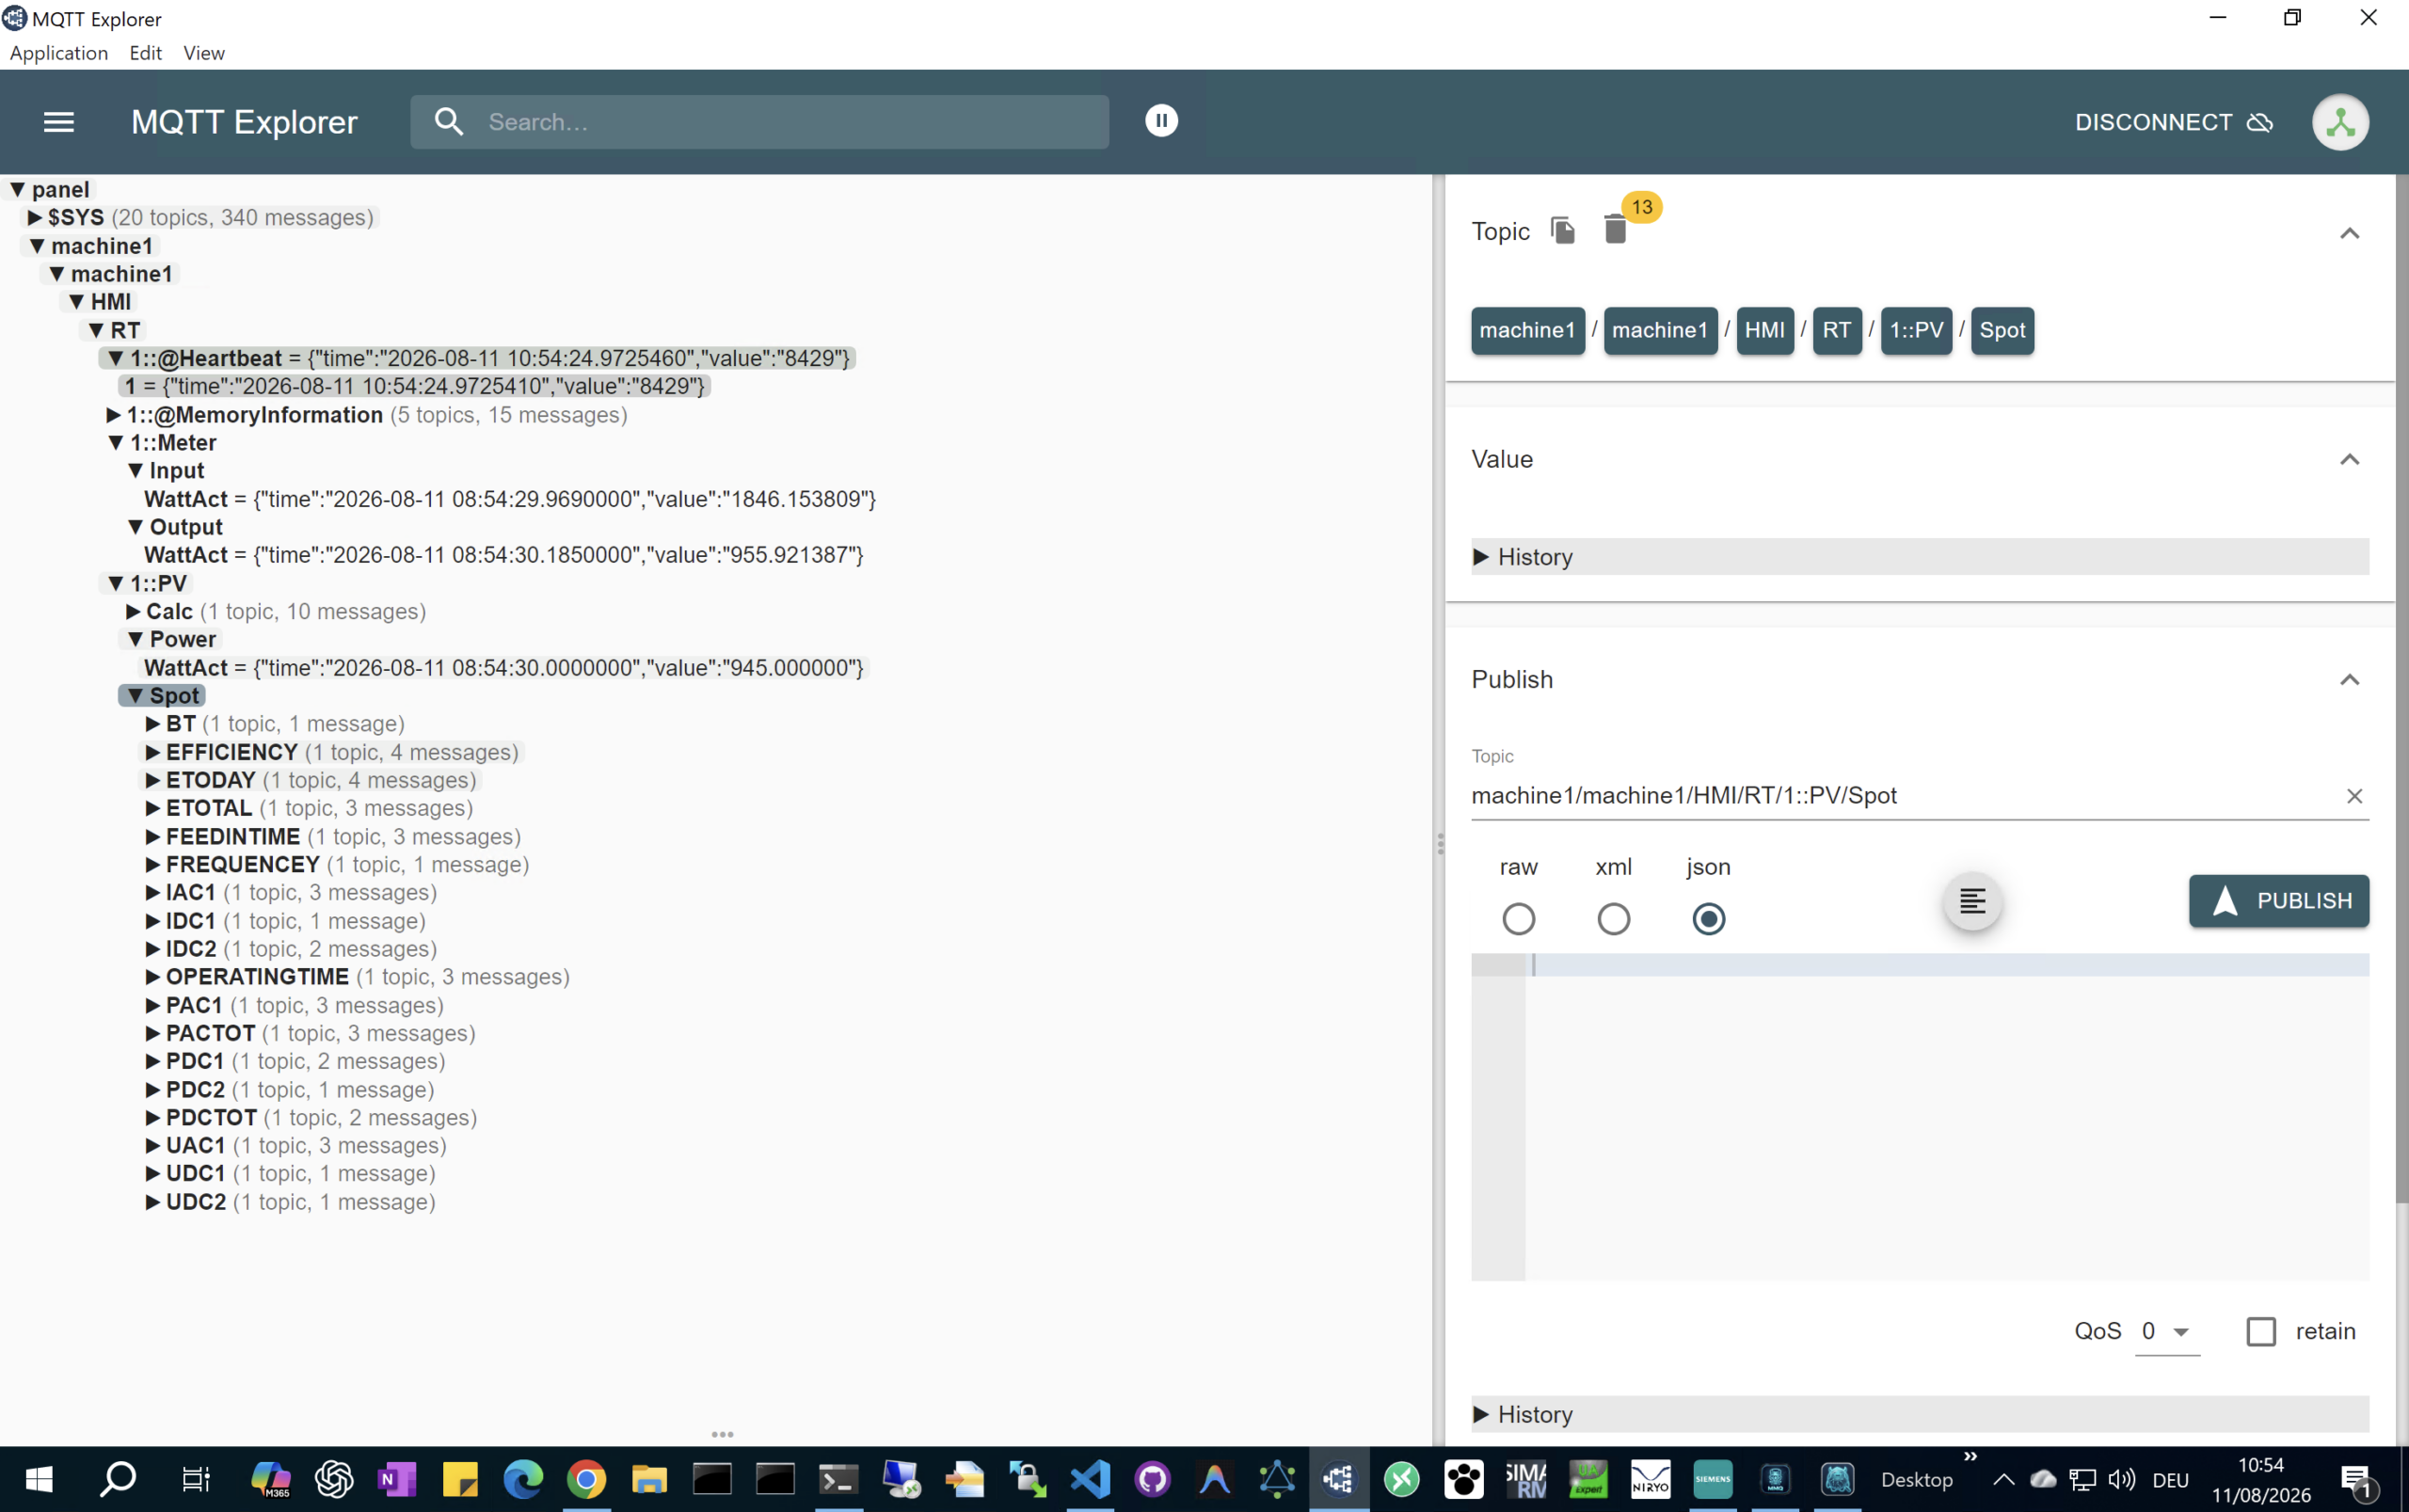Open the QoS dropdown
2409x1512 pixels.
click(x=2167, y=1331)
